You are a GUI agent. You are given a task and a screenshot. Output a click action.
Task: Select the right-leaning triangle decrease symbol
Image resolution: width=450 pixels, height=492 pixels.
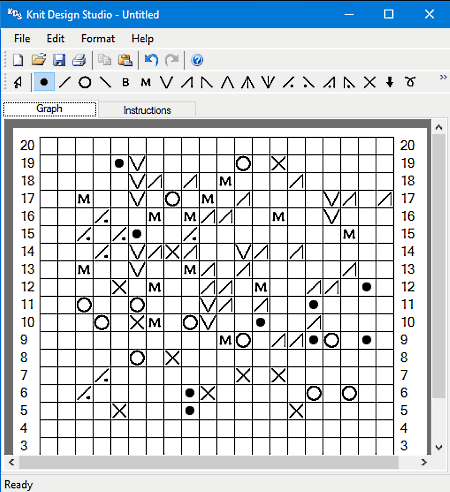coord(187,82)
